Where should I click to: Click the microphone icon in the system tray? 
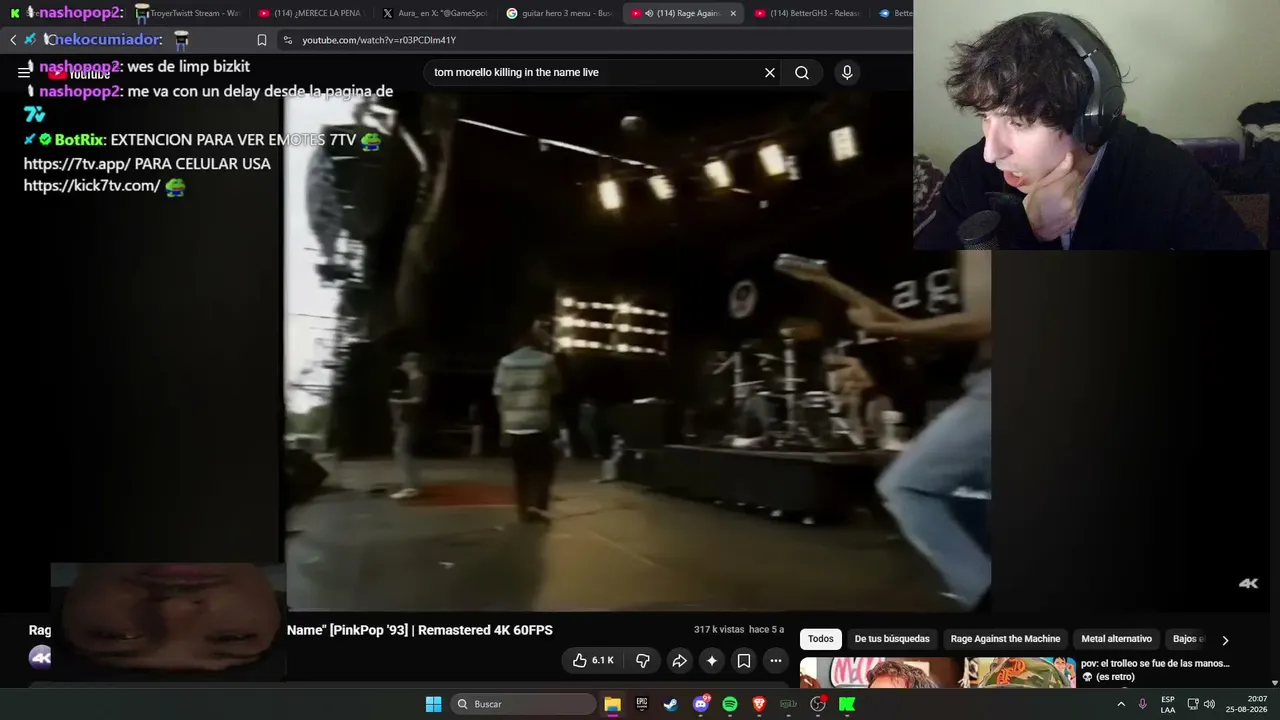coord(1142,704)
